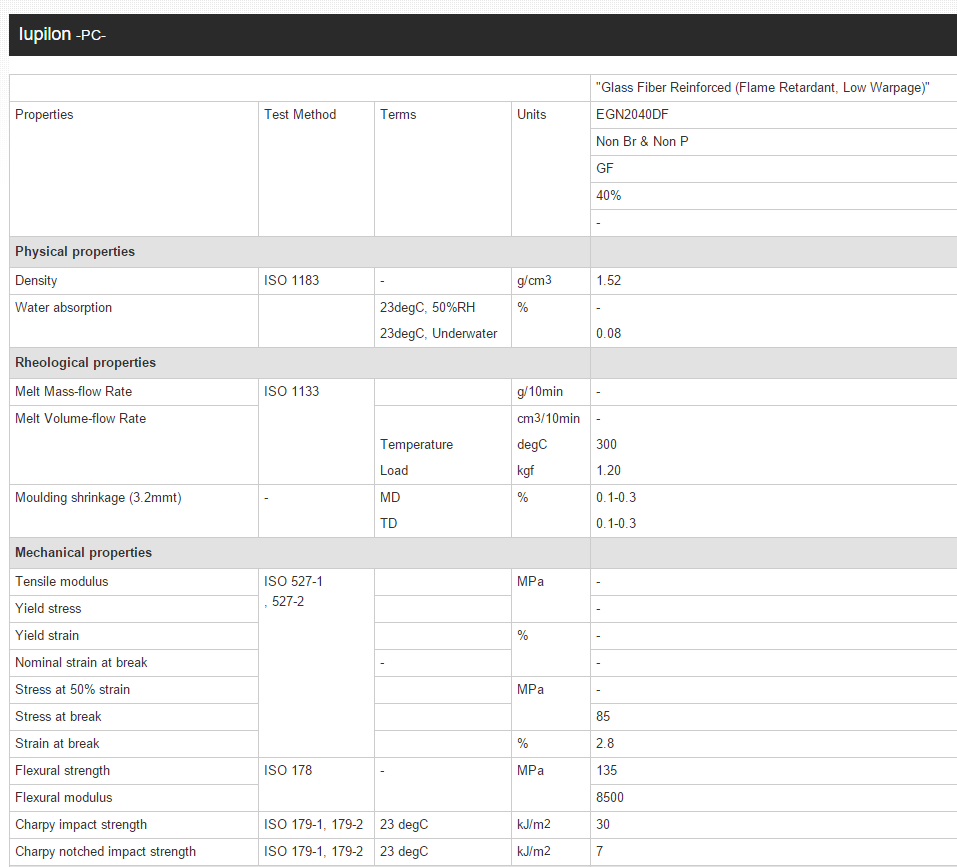
Task: Select the EGN2040DF grade name cell
Action: tap(632, 115)
